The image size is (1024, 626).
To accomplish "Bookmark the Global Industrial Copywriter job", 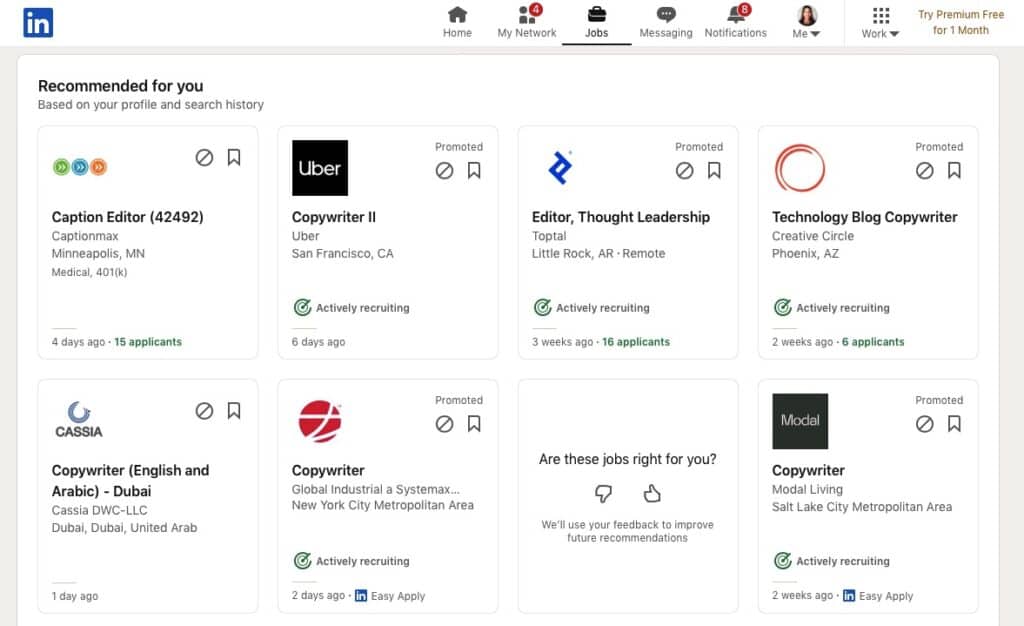I will (474, 424).
